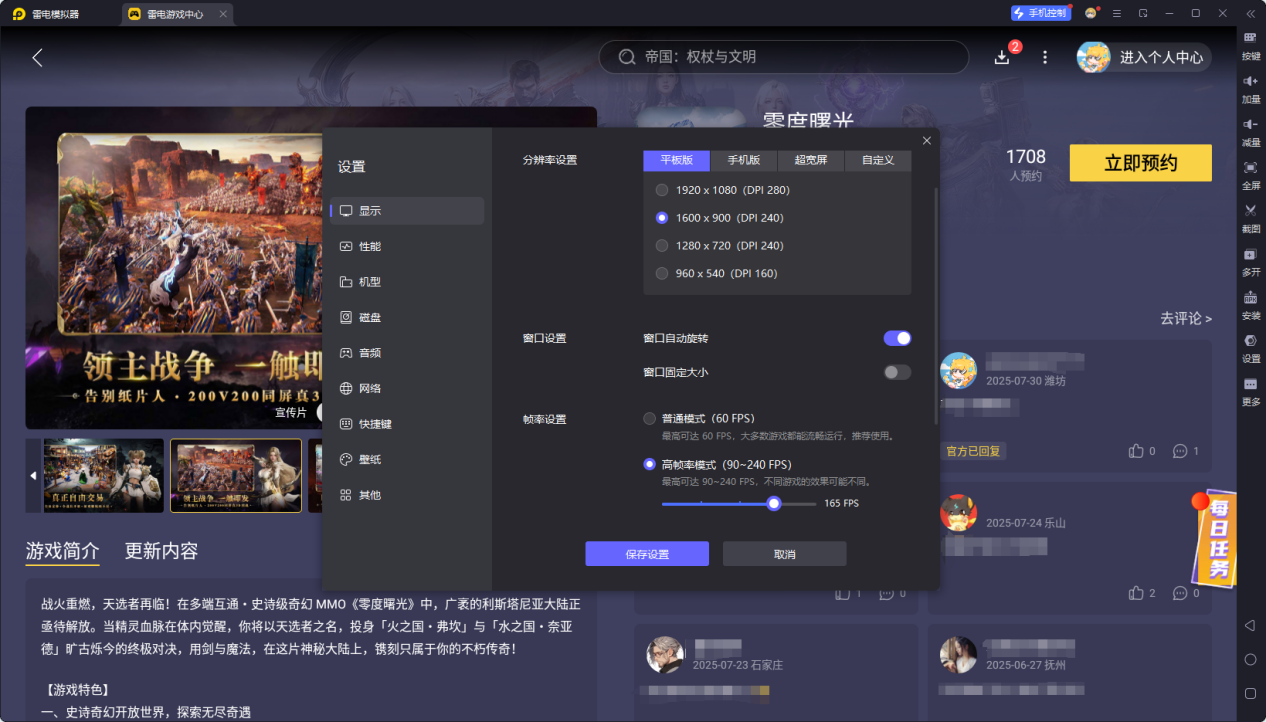Viewport: 1266px width, 722px height.
Task: Click the Android back triangle in sidebar
Action: click(x=1250, y=625)
